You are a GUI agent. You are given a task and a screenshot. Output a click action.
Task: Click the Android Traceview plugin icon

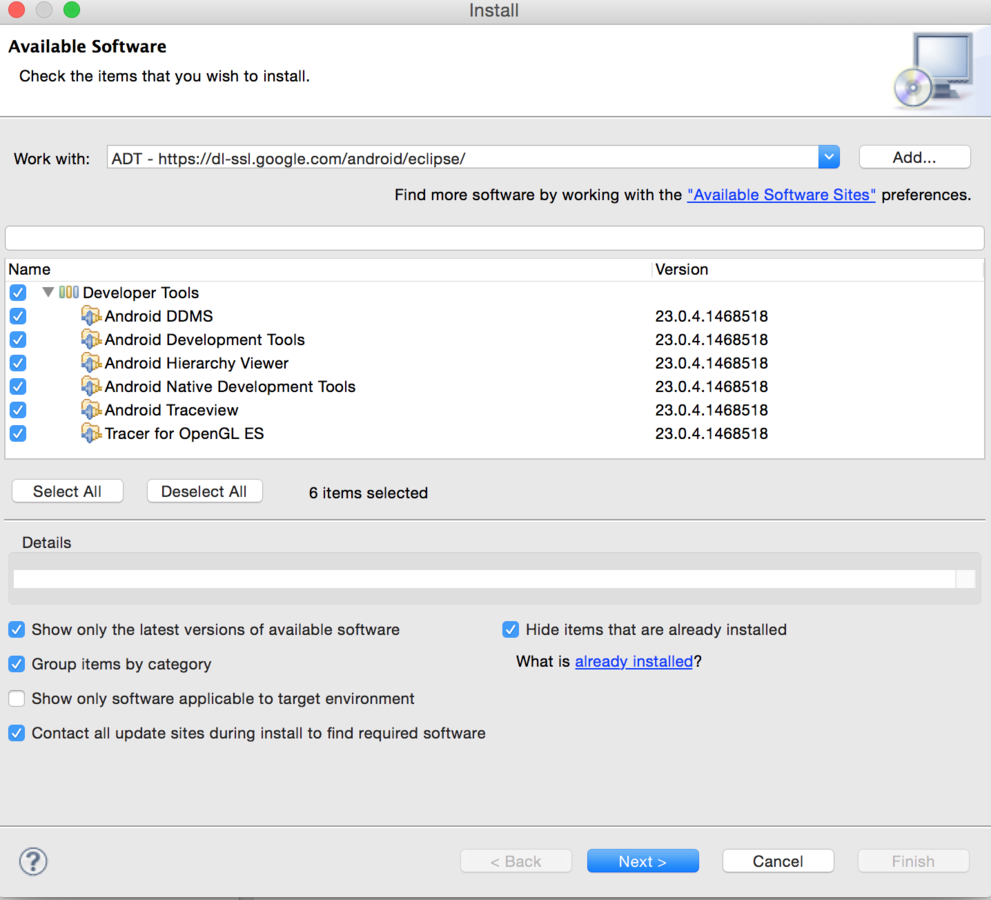(91, 410)
